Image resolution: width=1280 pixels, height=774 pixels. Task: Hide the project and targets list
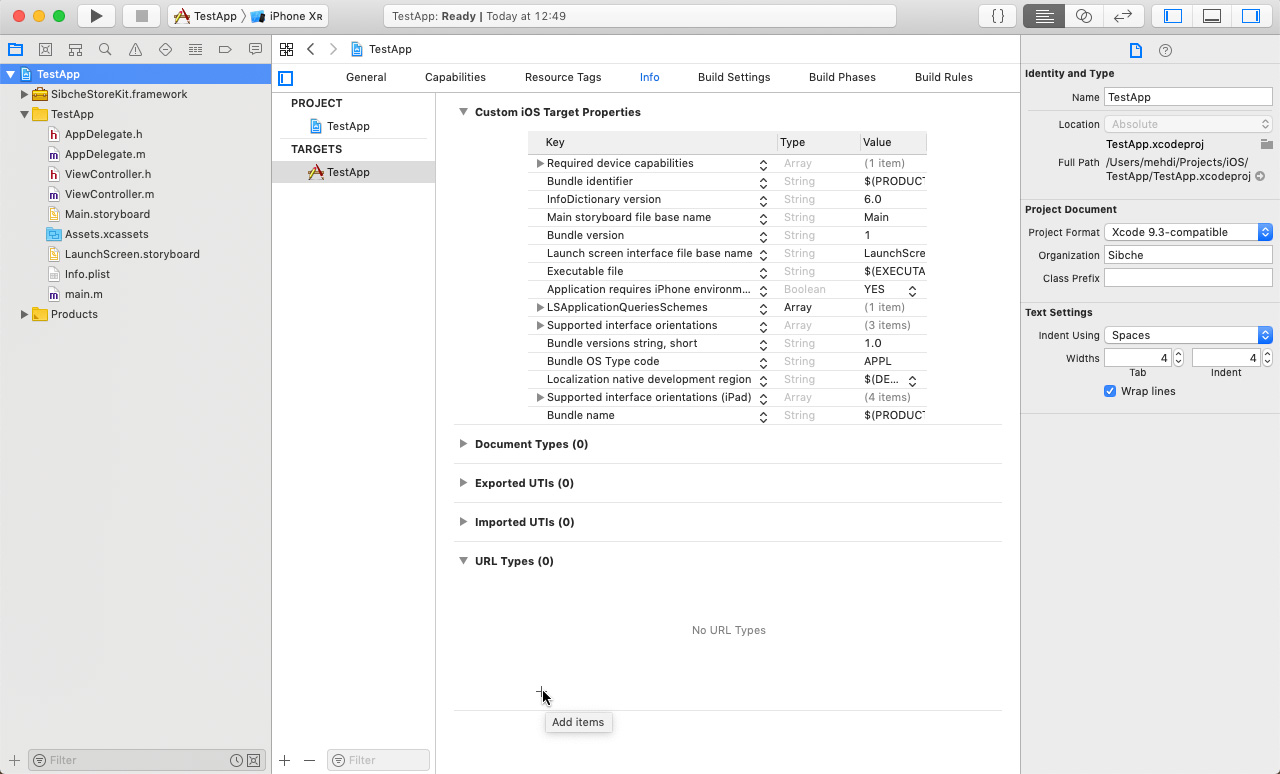pos(286,78)
